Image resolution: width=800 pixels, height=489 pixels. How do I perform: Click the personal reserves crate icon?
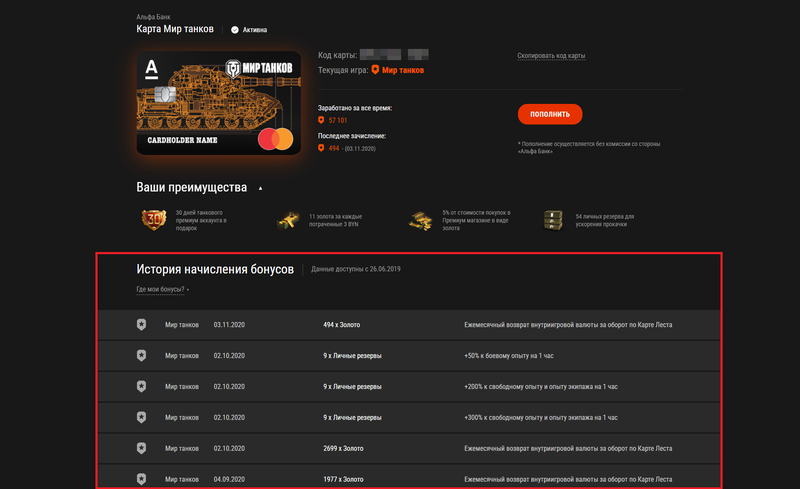pyautogui.click(x=554, y=220)
